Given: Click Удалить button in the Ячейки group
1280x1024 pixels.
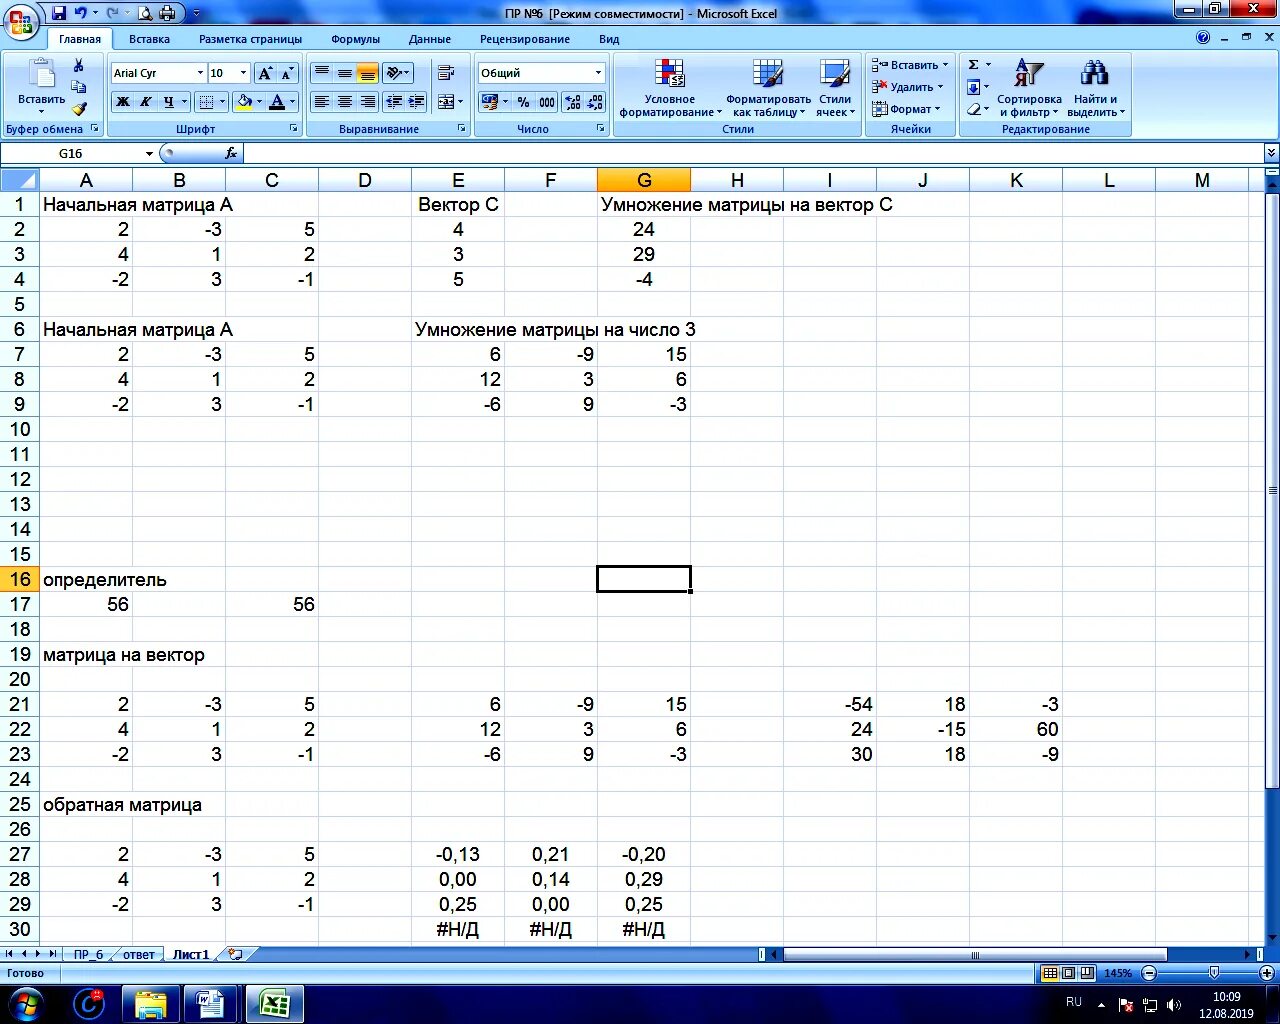Looking at the screenshot, I should point(908,87).
